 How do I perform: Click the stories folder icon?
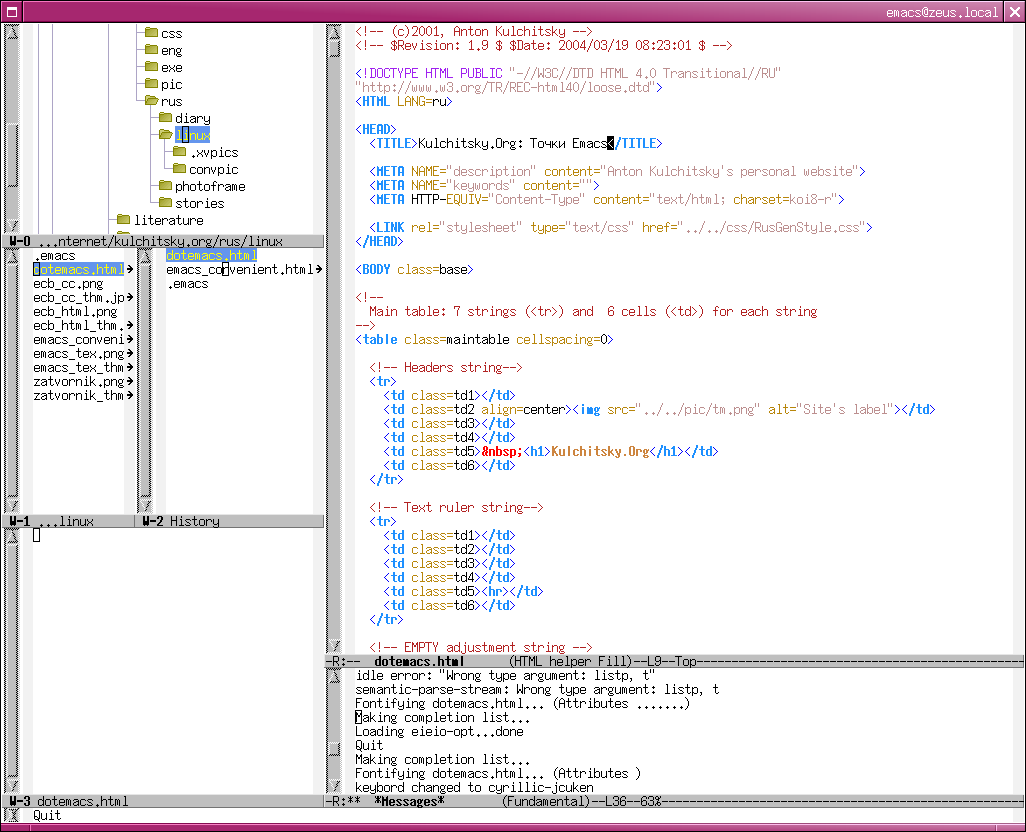164,203
